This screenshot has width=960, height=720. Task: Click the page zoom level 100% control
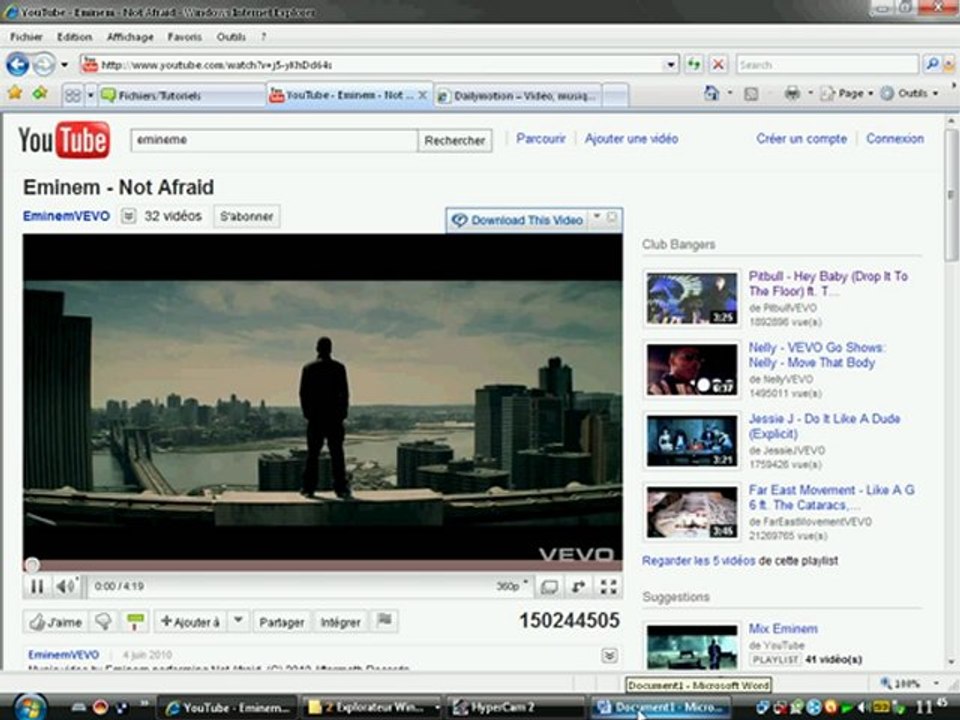tap(907, 683)
